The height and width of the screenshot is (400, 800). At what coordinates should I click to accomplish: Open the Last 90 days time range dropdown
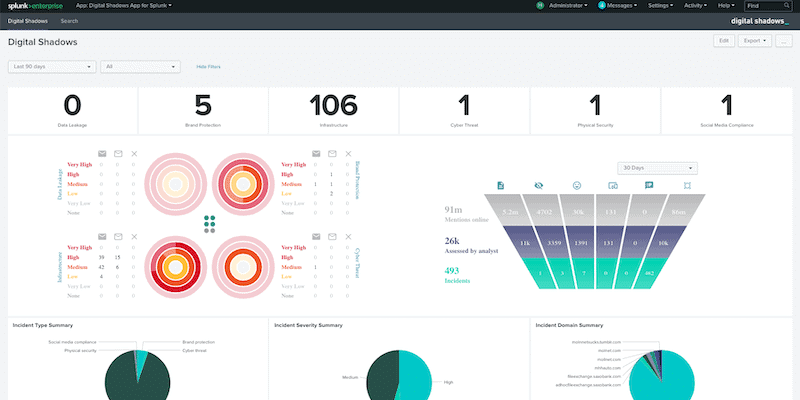coord(52,67)
